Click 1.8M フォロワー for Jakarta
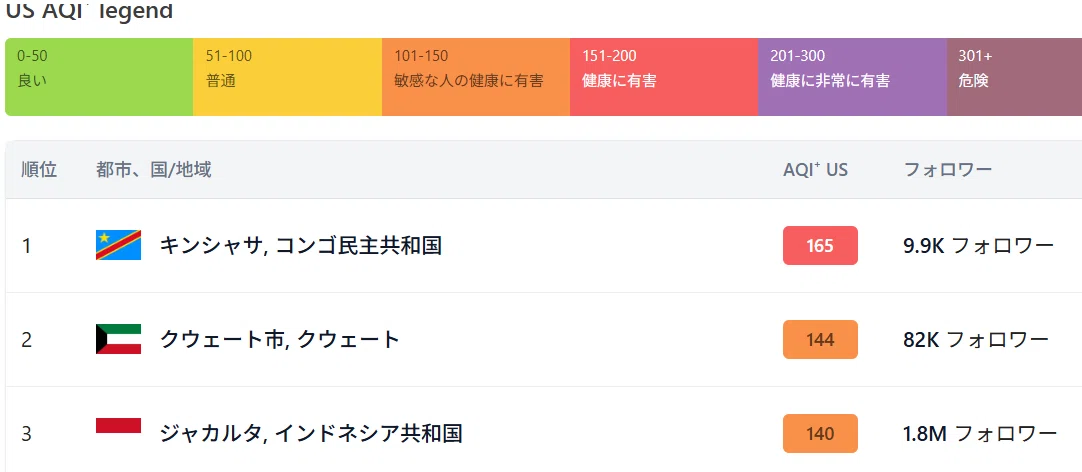The image size is (1082, 472). (x=980, y=433)
